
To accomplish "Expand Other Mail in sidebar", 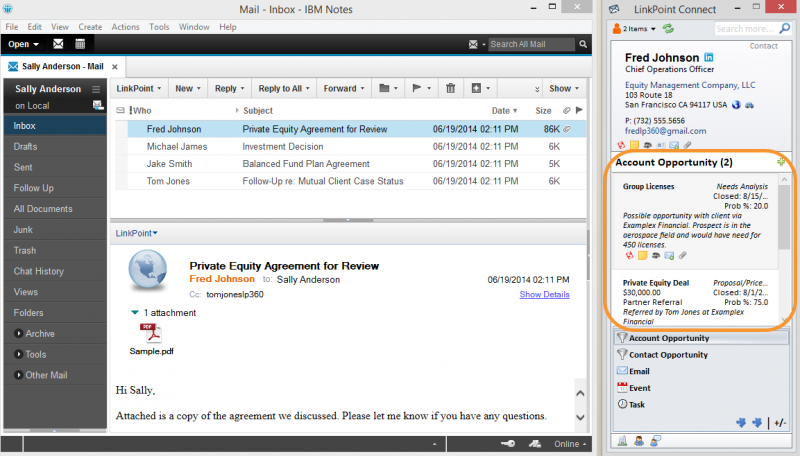I will point(18,375).
